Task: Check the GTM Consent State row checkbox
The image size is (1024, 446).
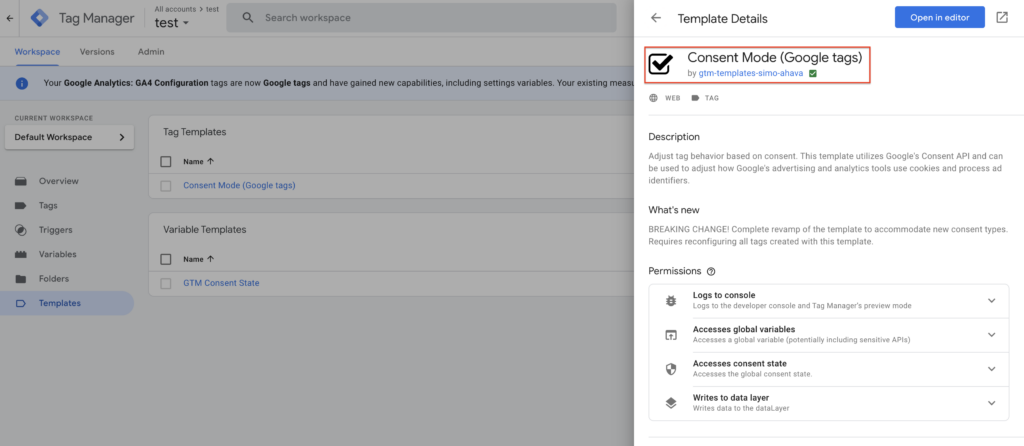Action: (x=166, y=283)
